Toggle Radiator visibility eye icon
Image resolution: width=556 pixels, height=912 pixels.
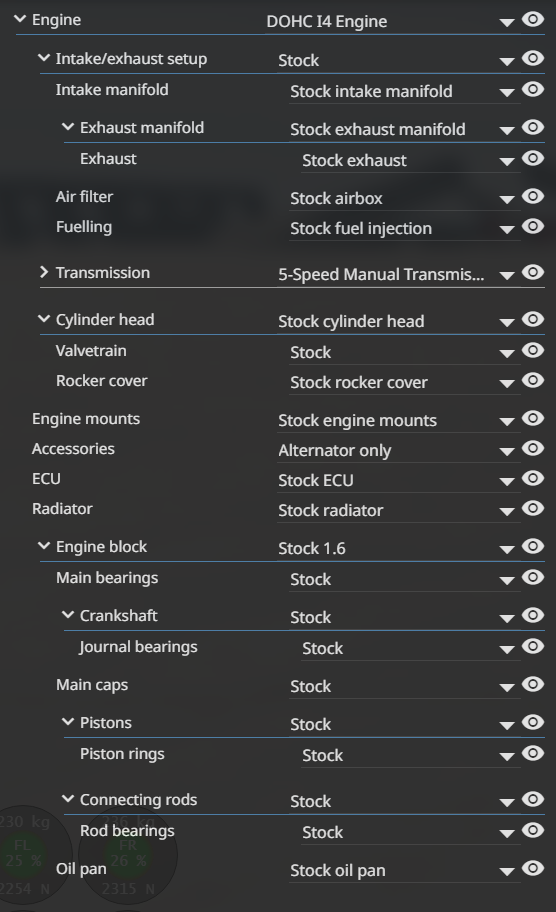coord(533,508)
